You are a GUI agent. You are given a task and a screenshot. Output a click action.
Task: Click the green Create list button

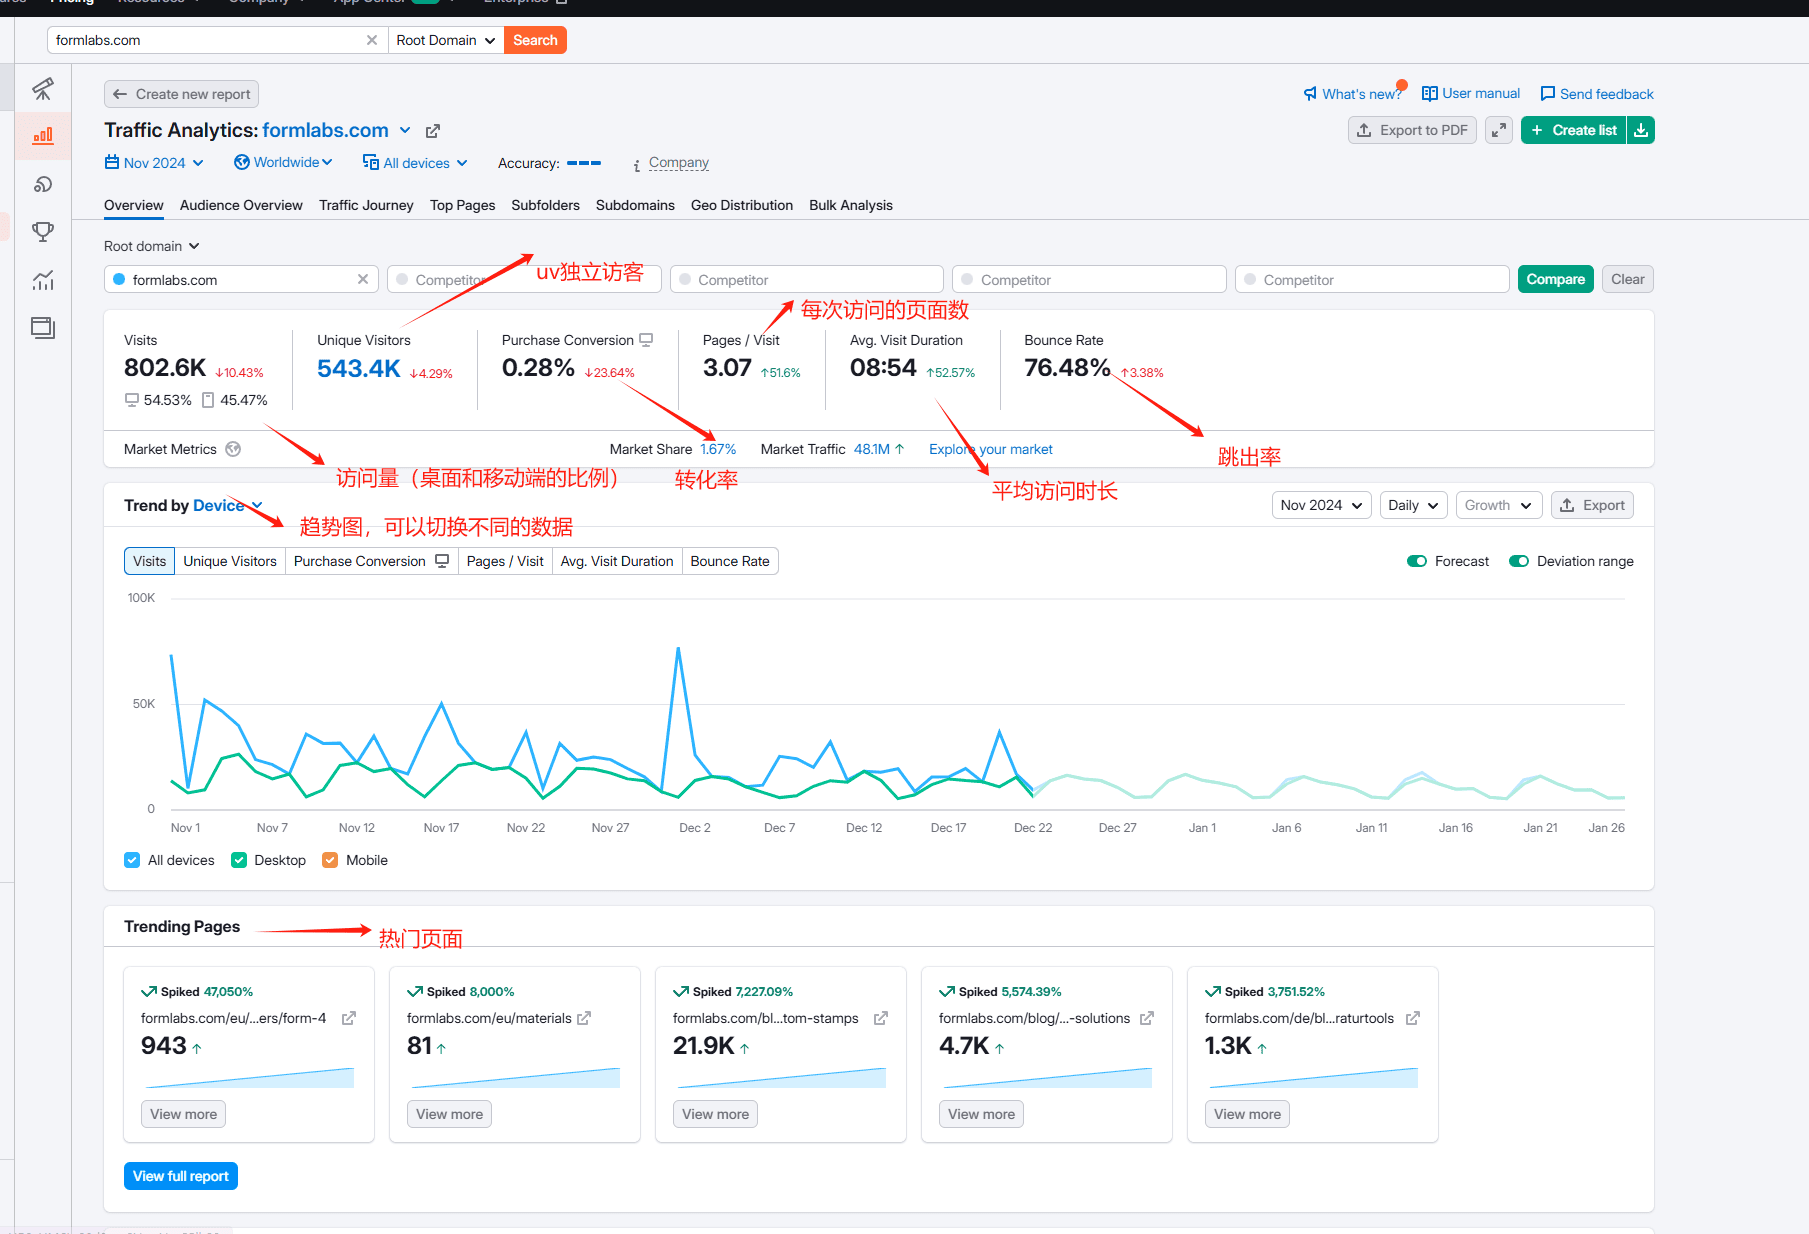[1574, 130]
